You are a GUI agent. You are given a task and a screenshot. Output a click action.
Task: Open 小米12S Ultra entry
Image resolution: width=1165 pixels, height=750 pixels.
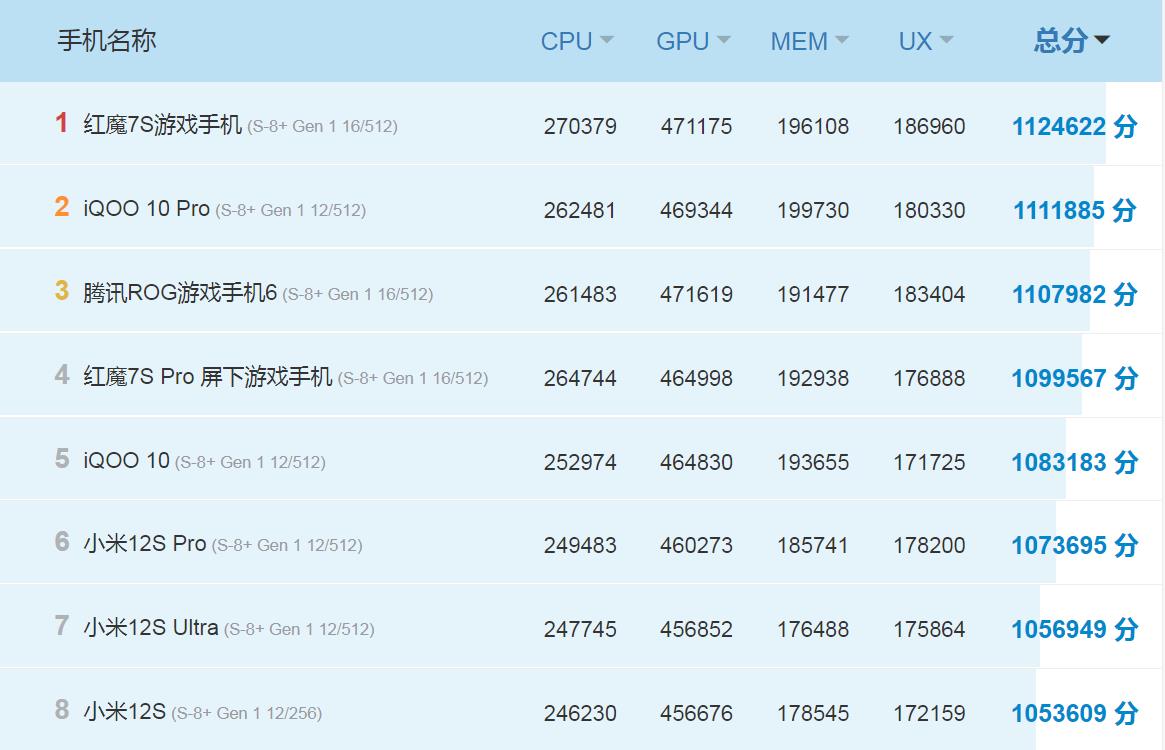pos(229,628)
